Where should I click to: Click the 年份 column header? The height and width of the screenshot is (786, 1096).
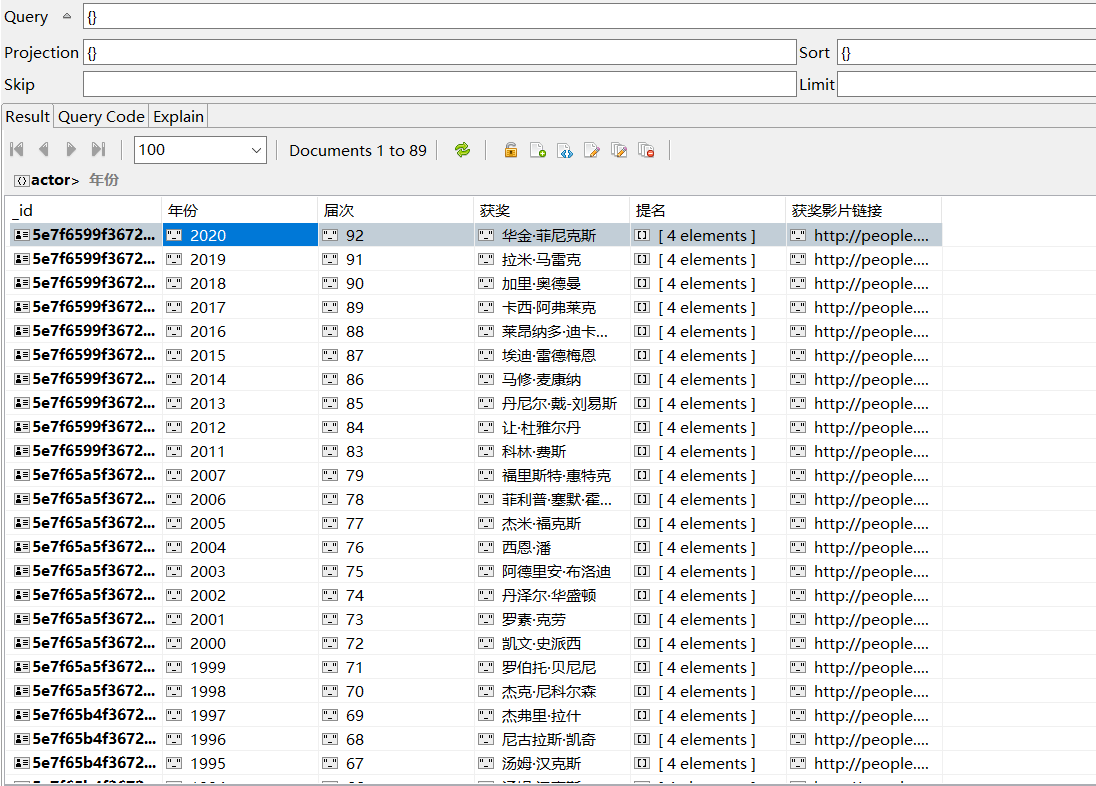coord(240,210)
